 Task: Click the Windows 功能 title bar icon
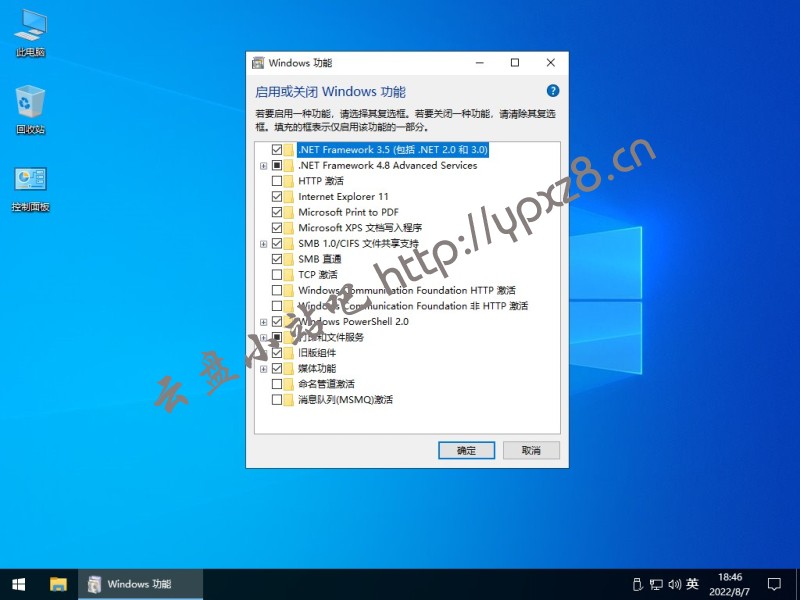(x=258, y=63)
